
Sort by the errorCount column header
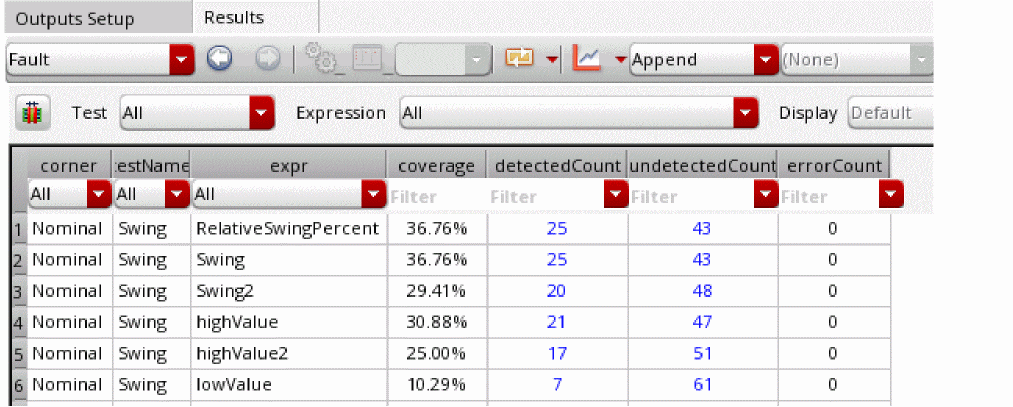(834, 166)
